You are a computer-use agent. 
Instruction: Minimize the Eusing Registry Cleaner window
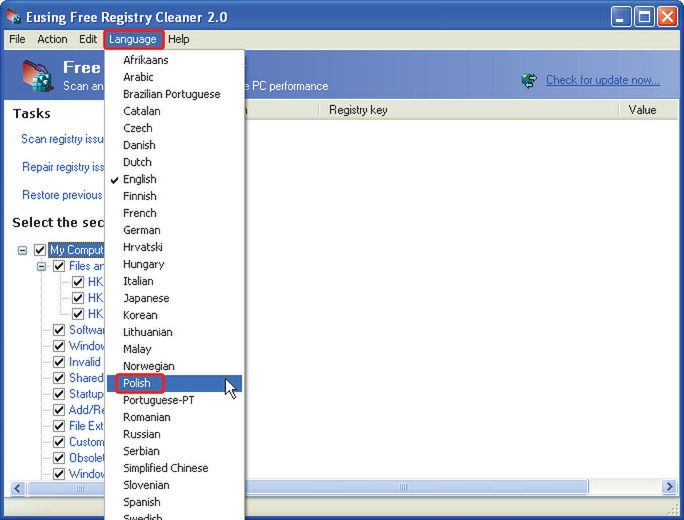point(620,17)
